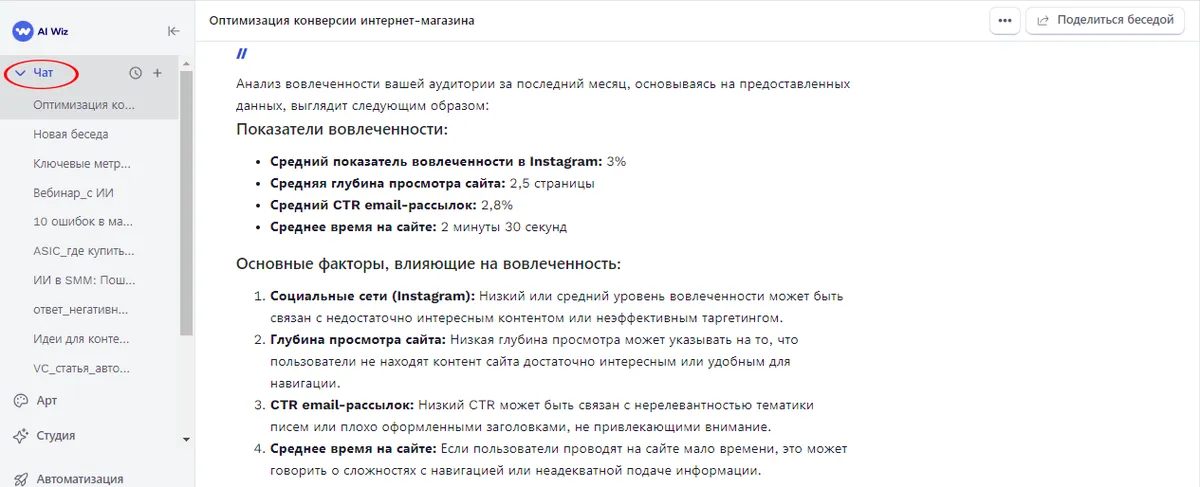Click the Арт palette icon

20,400
